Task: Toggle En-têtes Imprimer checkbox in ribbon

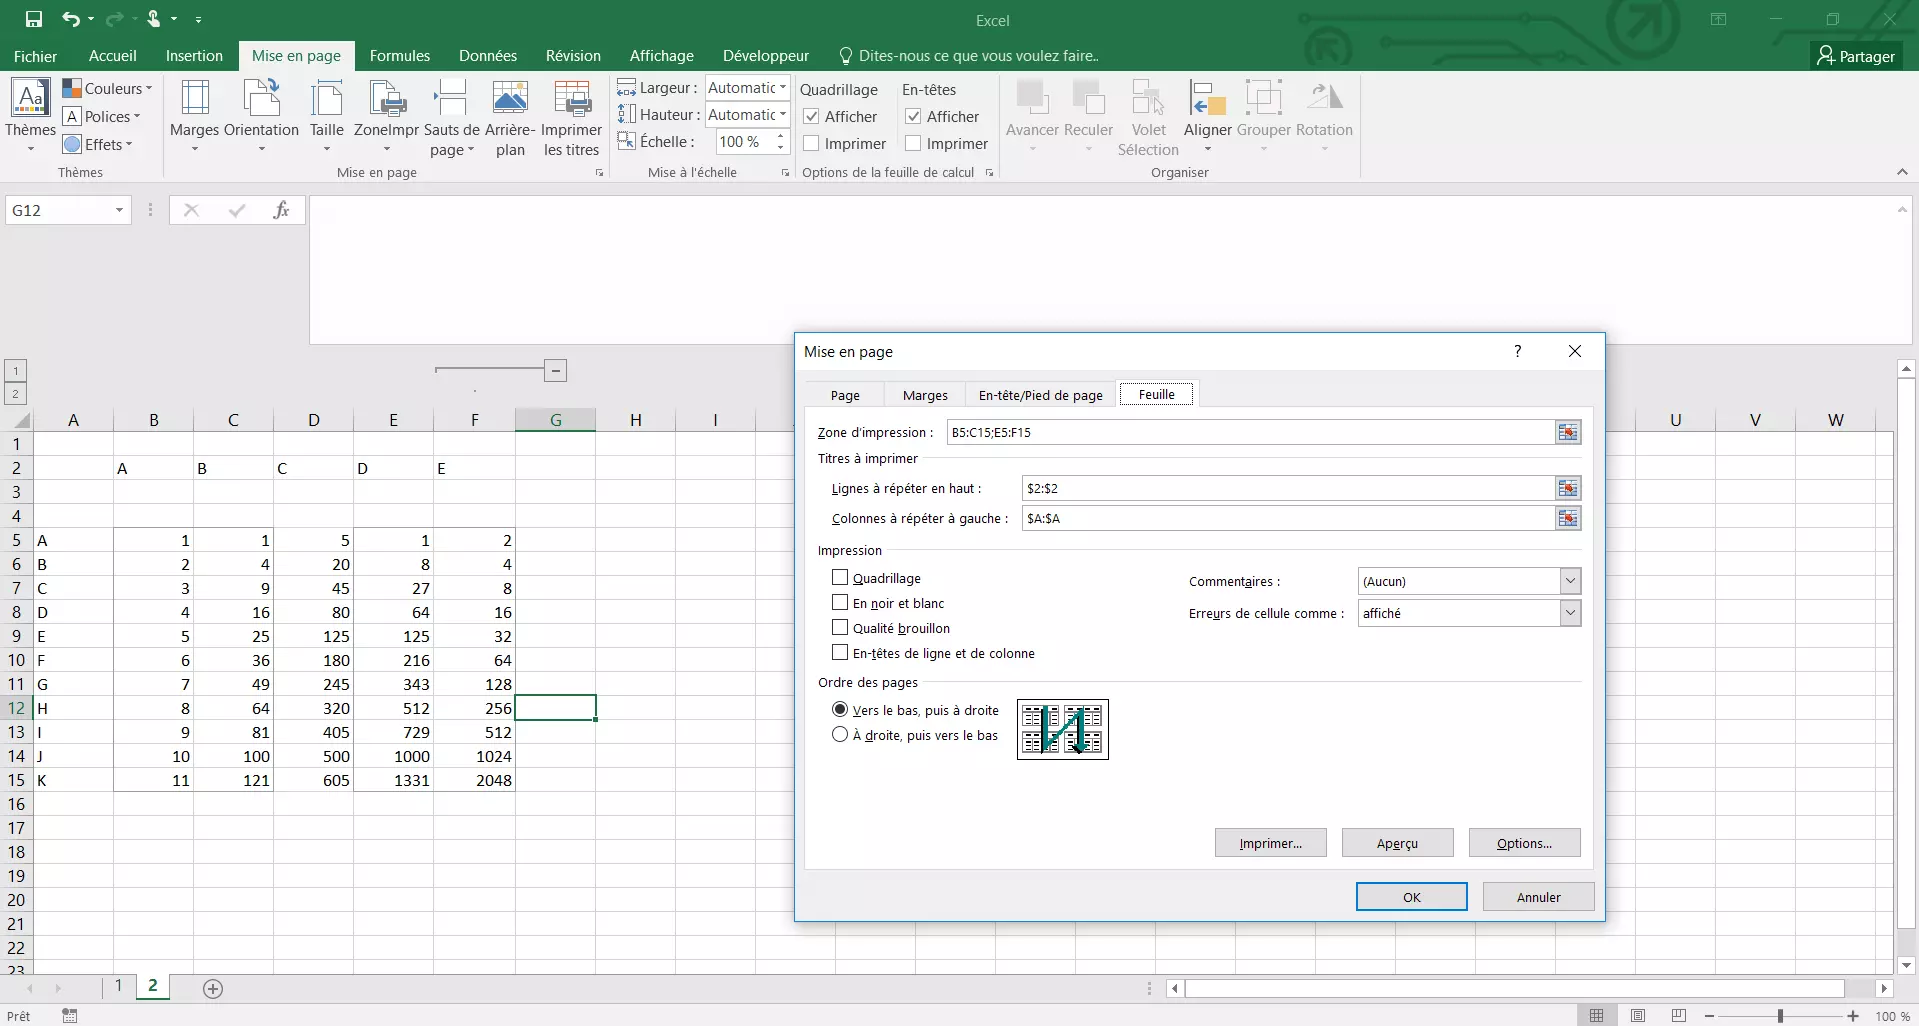Action: (x=913, y=144)
